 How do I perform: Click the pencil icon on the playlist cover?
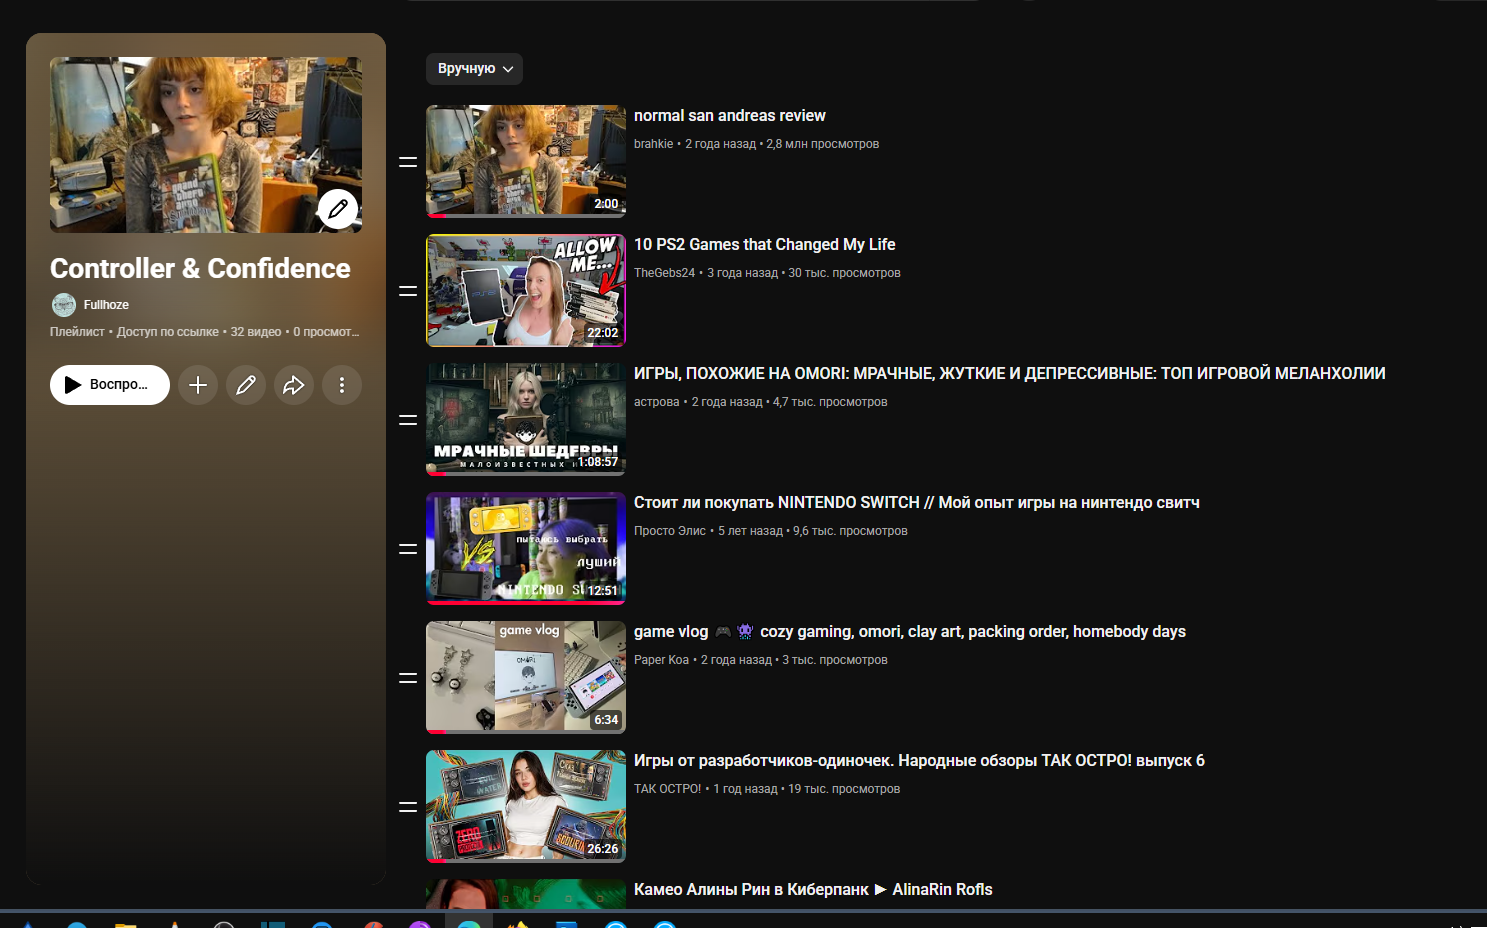click(x=338, y=209)
